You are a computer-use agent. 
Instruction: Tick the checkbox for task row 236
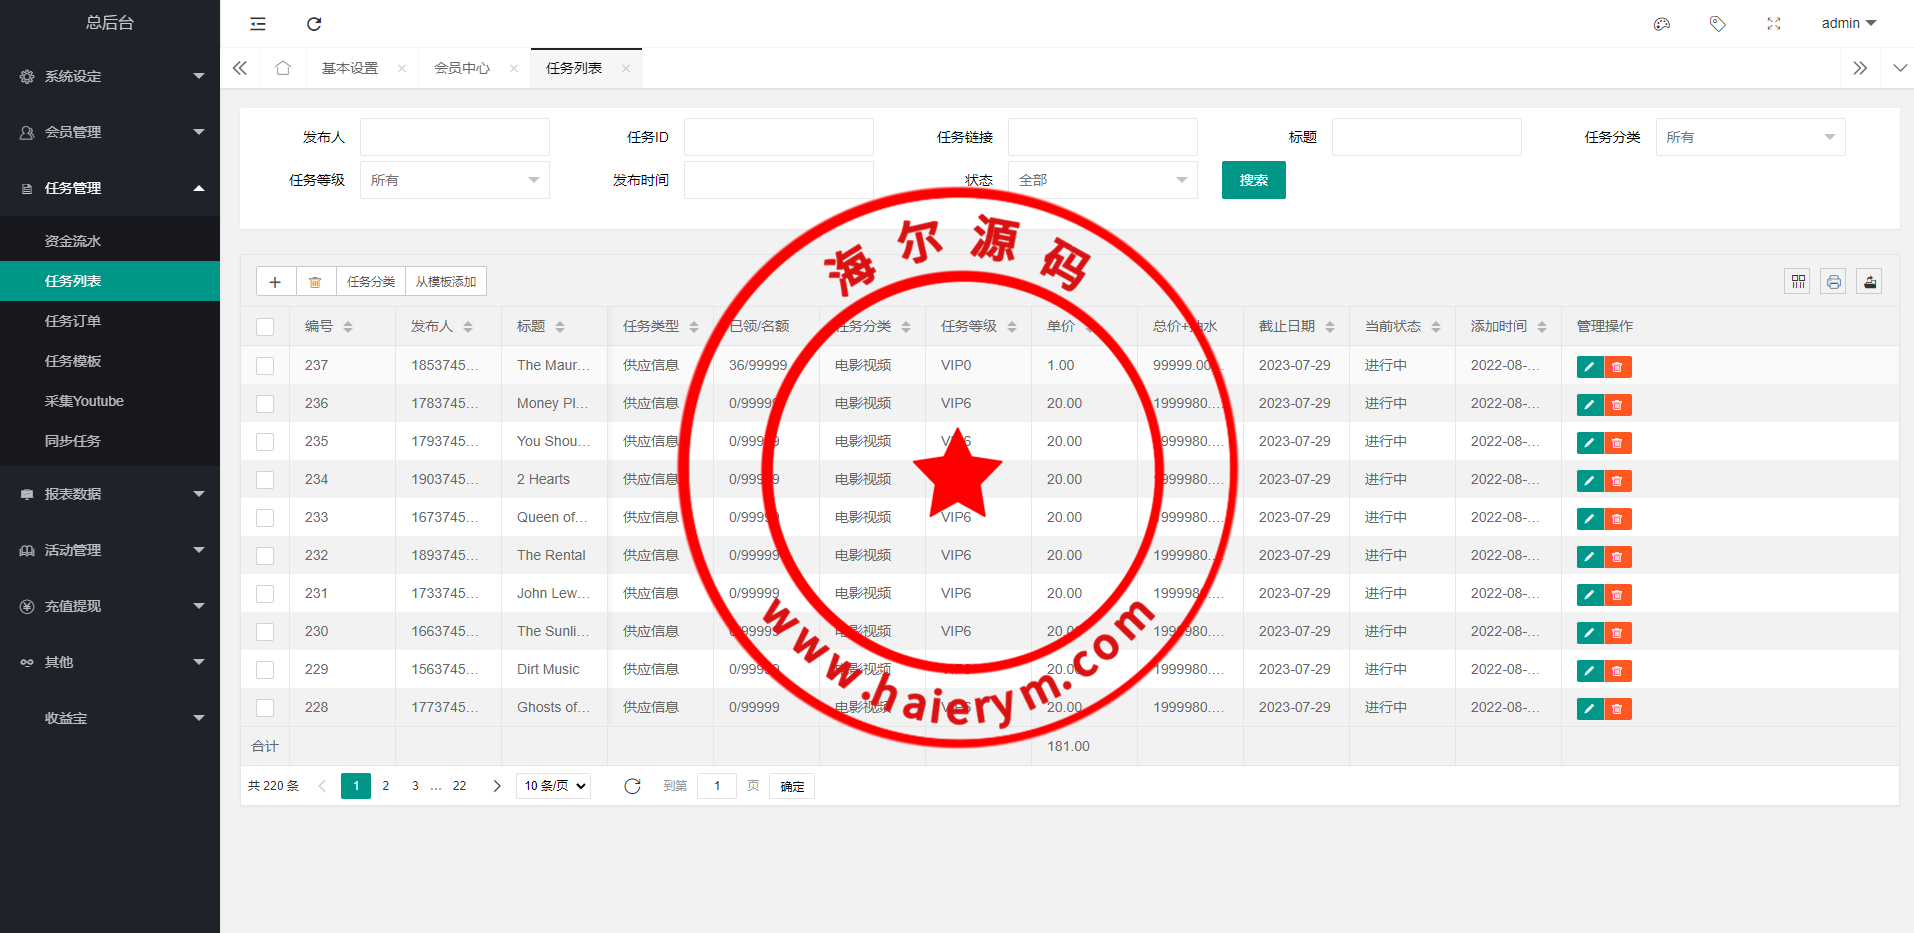tap(265, 404)
